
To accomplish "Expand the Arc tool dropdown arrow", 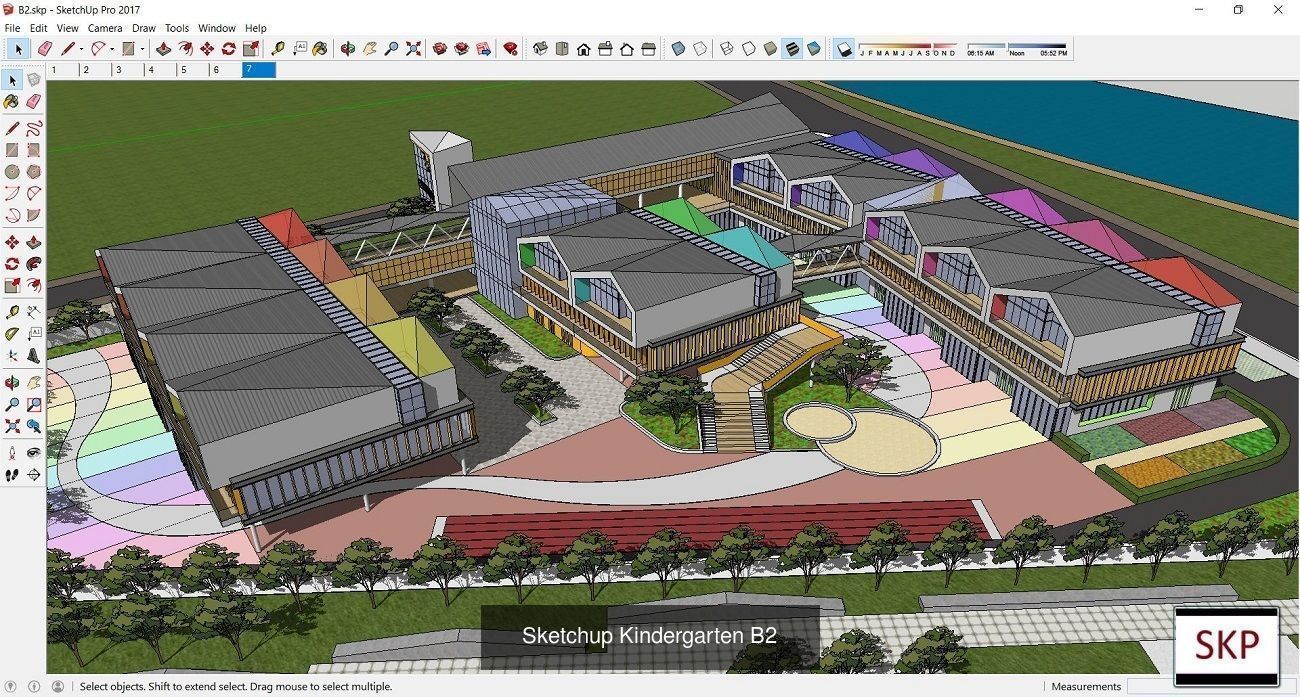I will coord(112,48).
